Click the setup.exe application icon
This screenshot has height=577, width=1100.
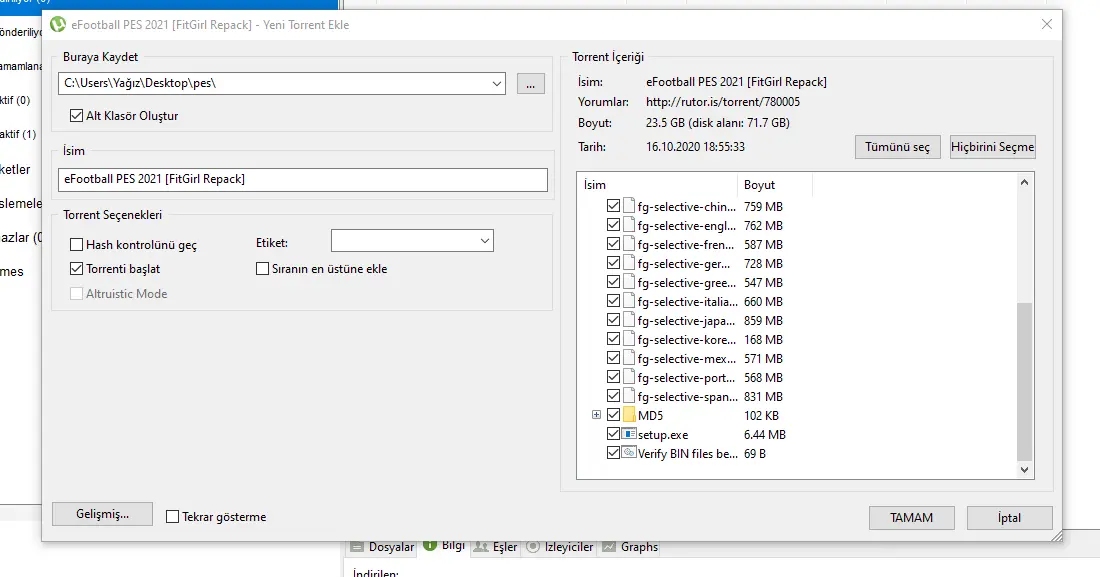click(629, 434)
